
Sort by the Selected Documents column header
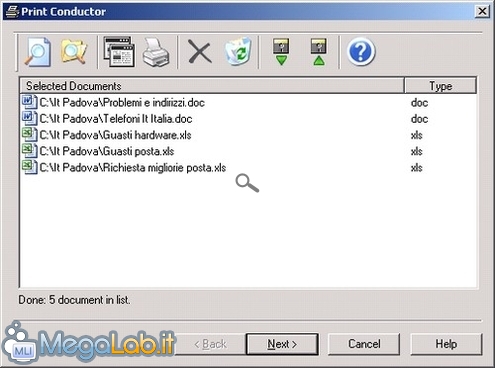coord(212,86)
